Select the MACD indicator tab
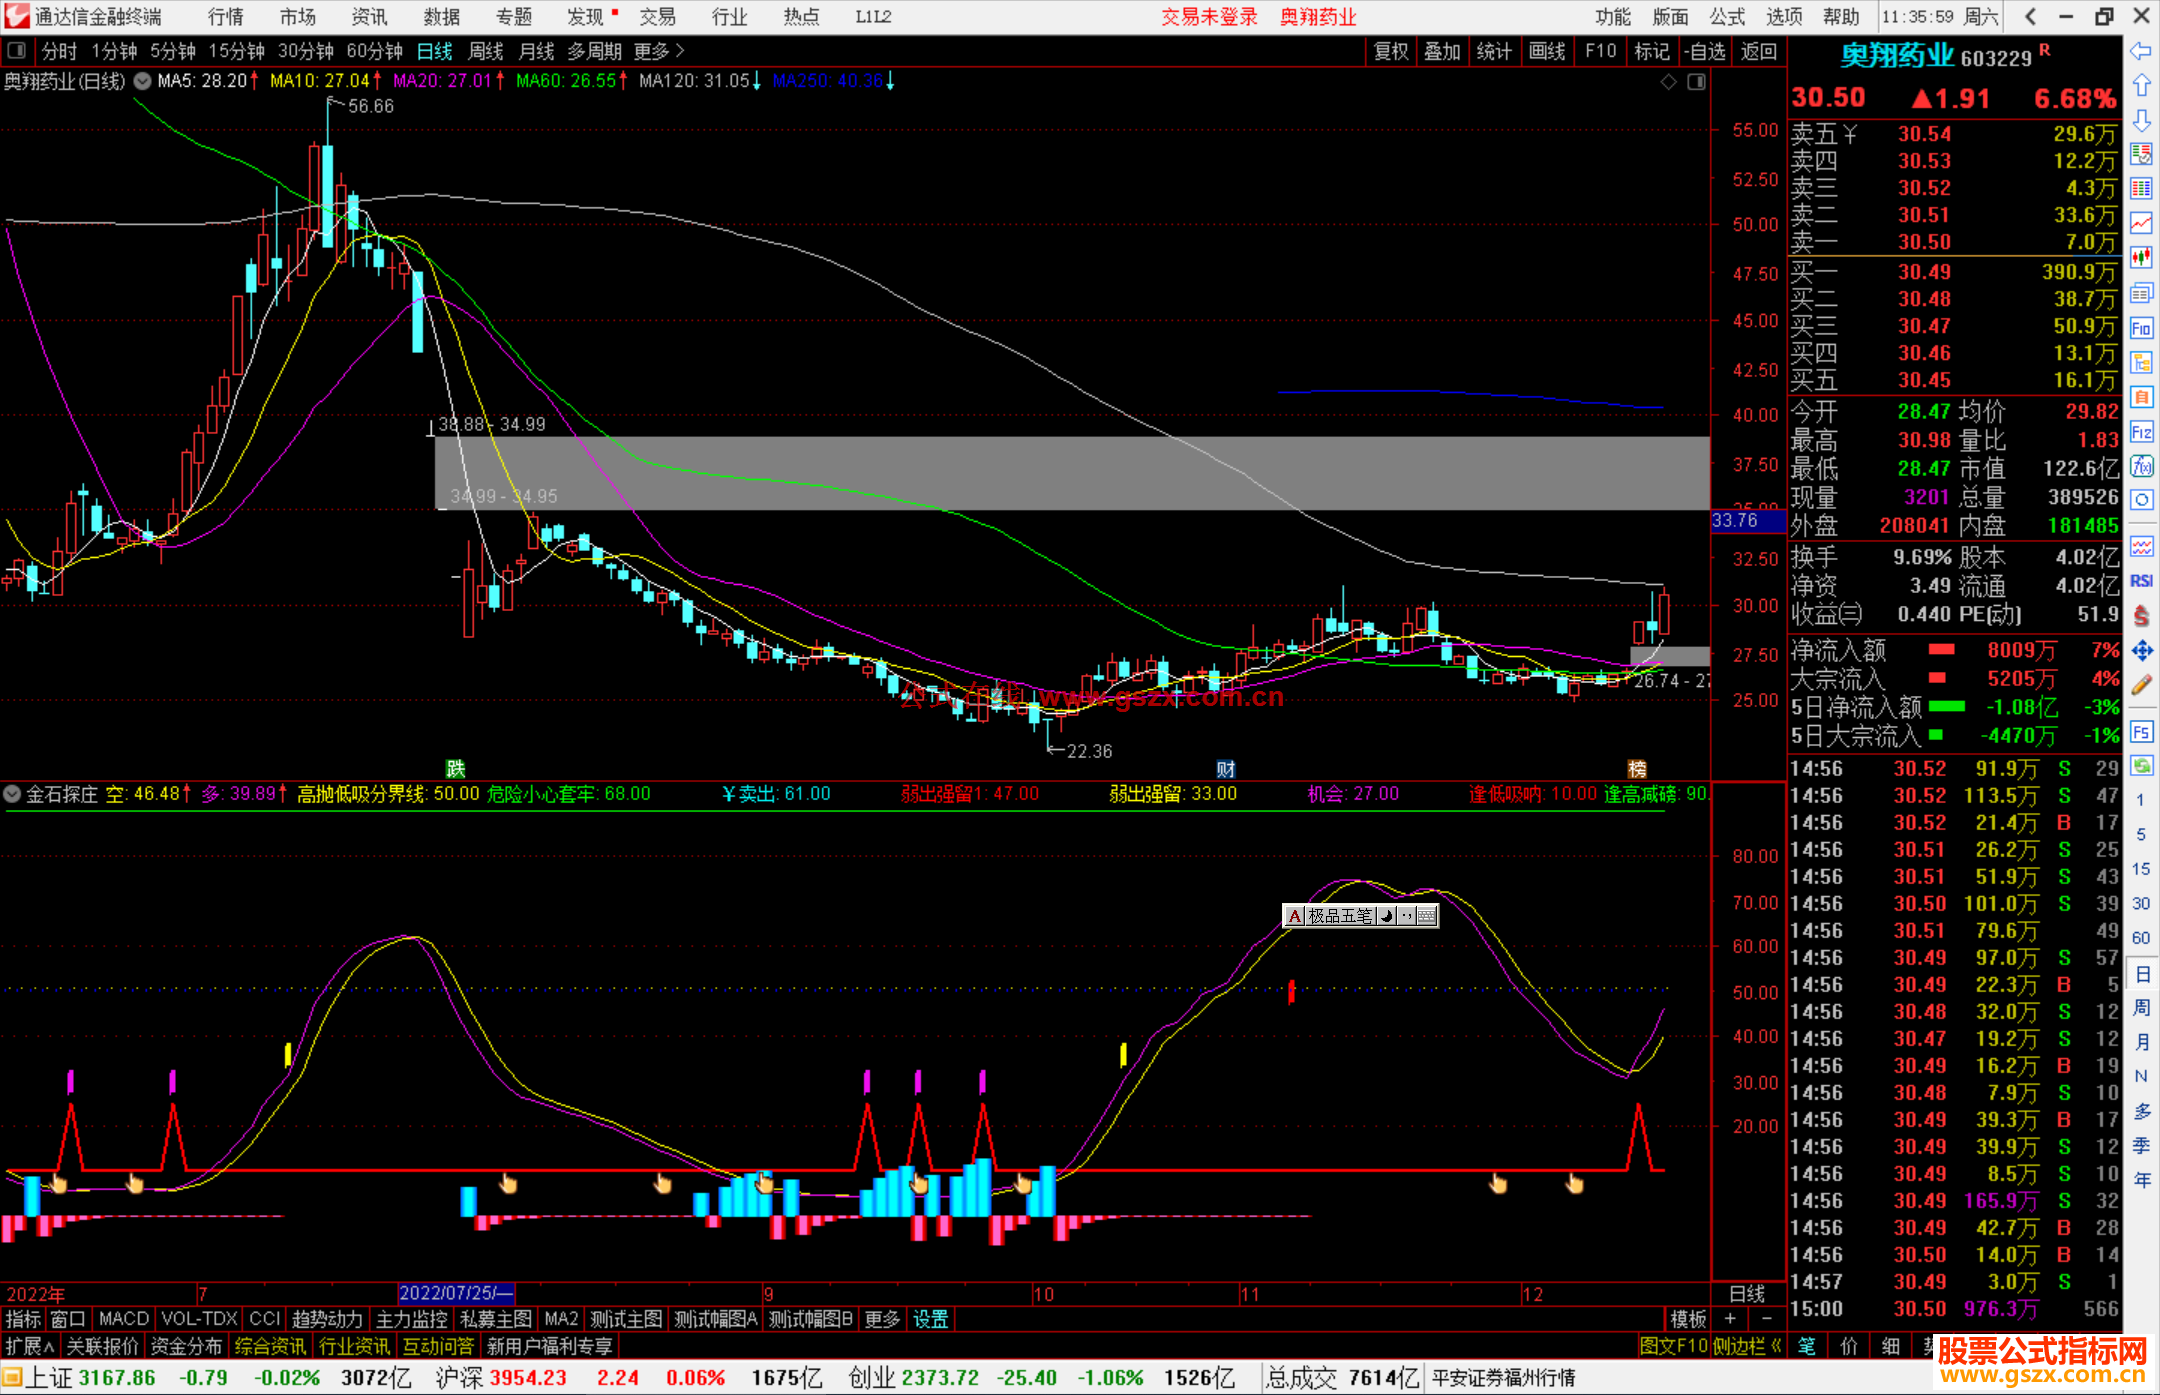This screenshot has width=2160, height=1395. (x=123, y=1319)
